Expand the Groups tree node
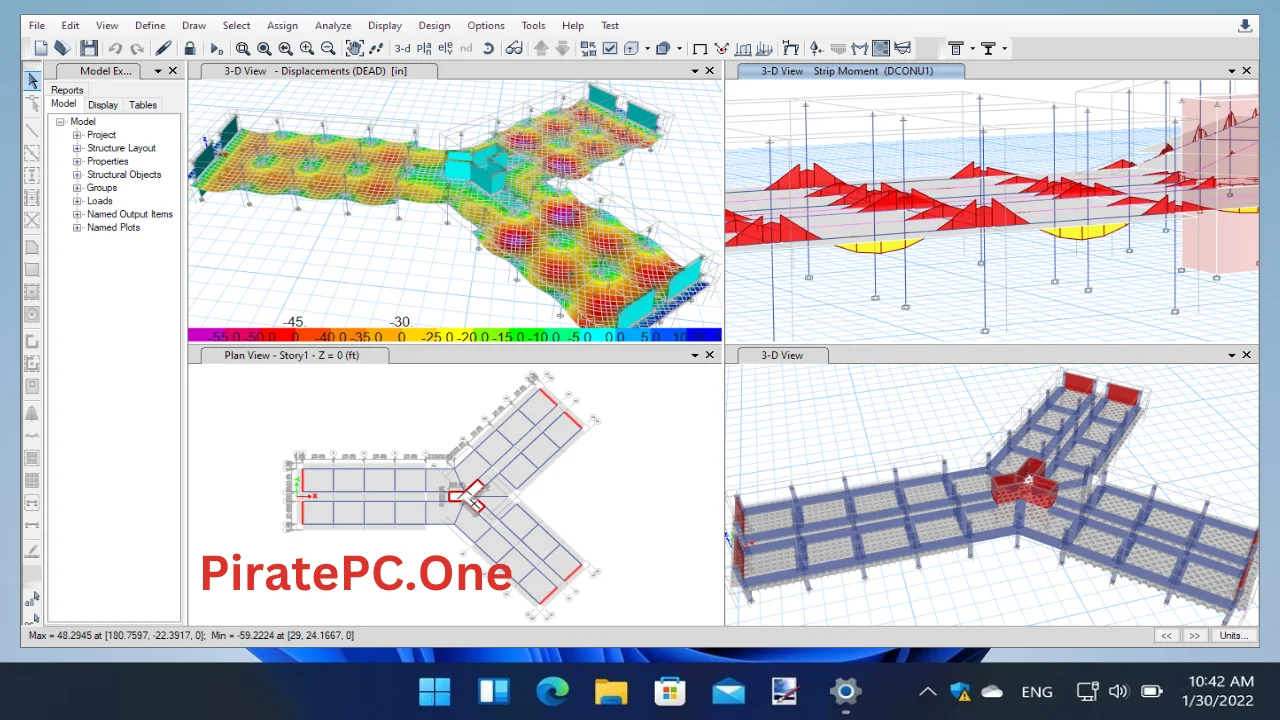1280x720 pixels. click(x=77, y=188)
